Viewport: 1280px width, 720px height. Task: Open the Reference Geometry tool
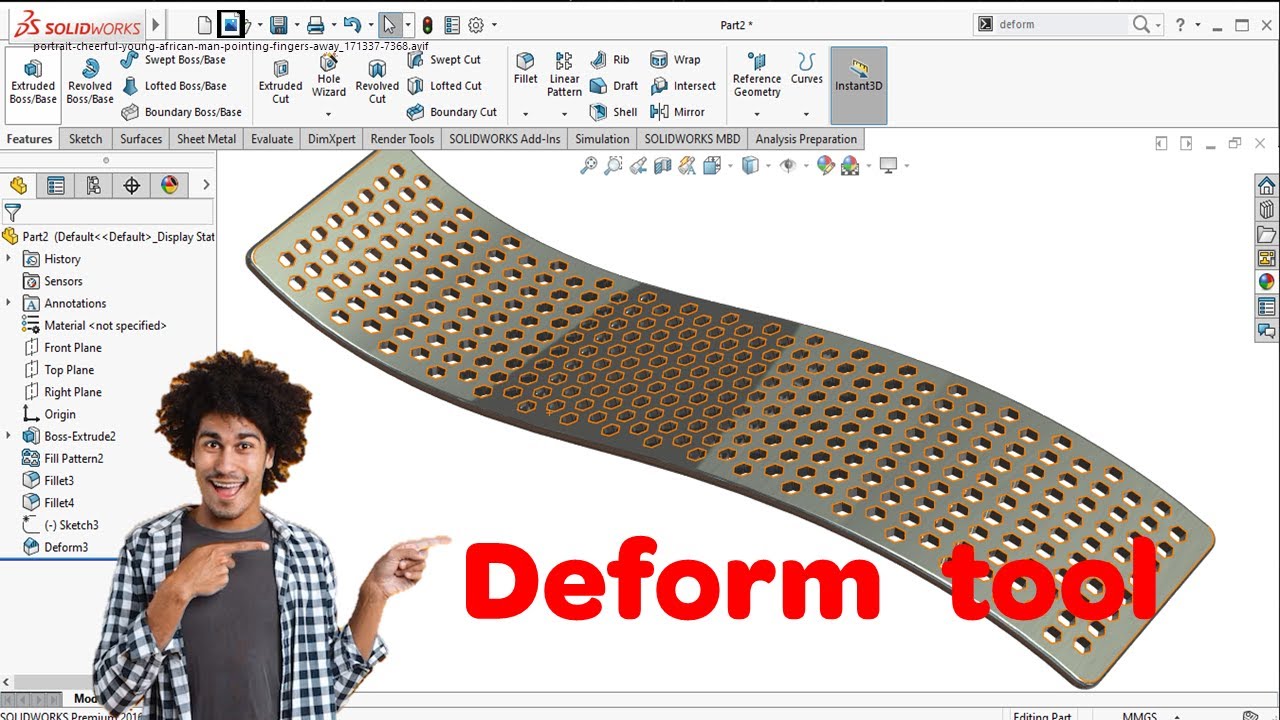757,76
